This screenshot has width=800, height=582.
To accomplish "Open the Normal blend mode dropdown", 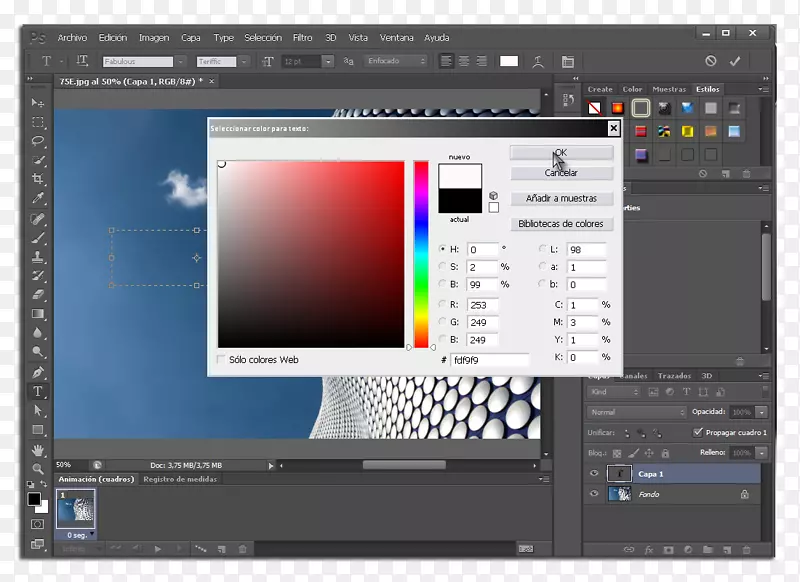I will (636, 411).
